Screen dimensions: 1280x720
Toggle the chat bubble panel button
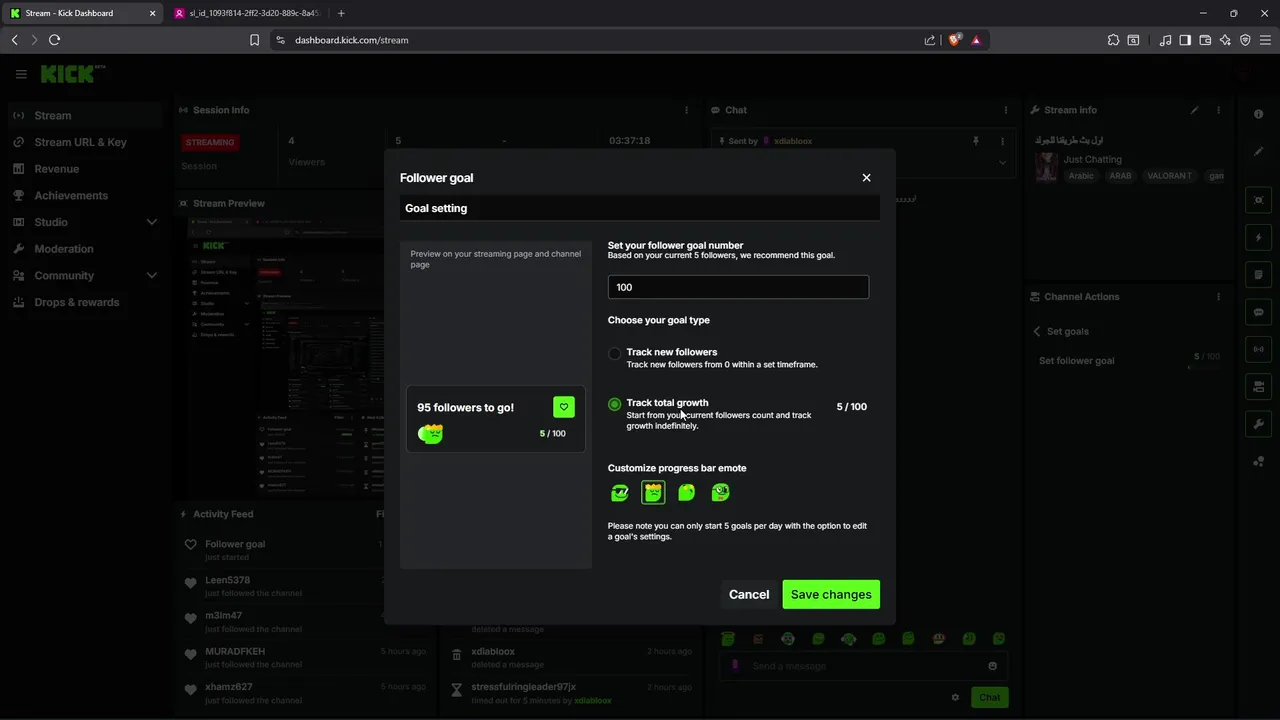(x=1259, y=312)
